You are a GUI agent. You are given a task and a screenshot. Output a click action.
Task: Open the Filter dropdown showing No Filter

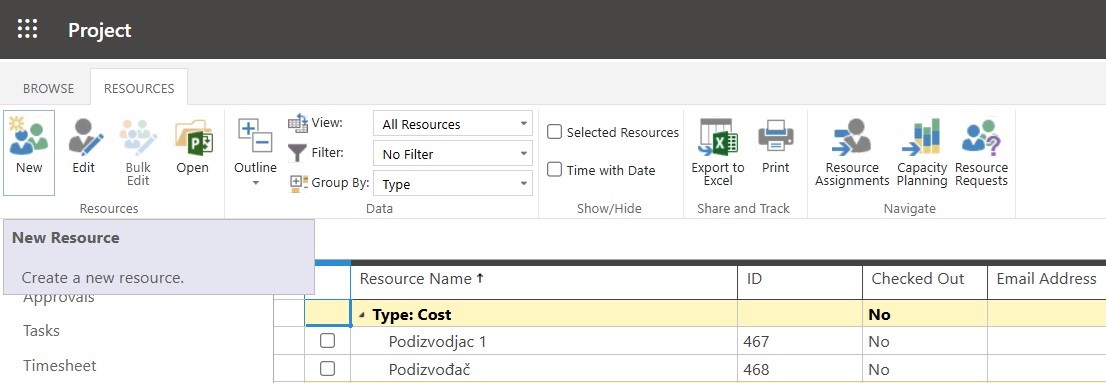click(453, 154)
